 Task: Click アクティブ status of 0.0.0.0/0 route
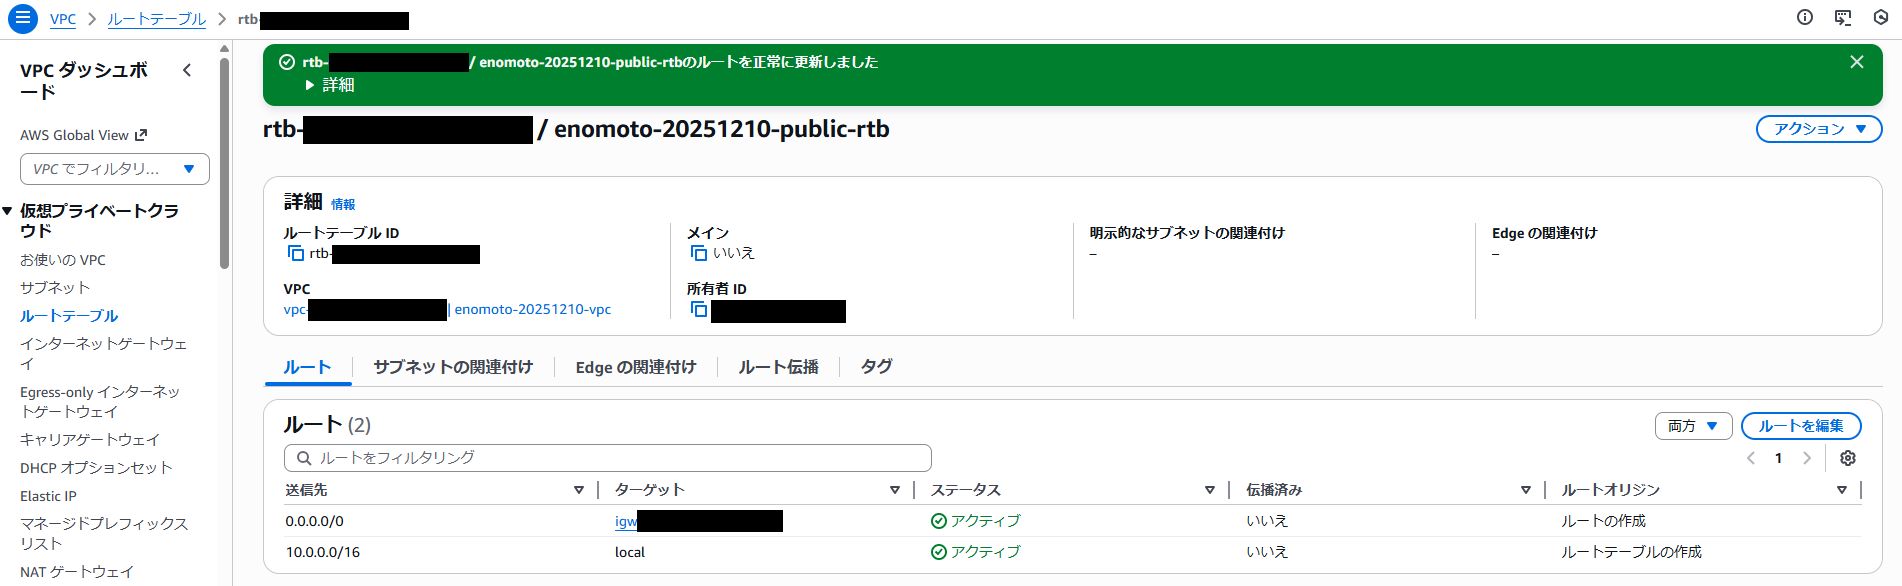pyautogui.click(x=976, y=521)
